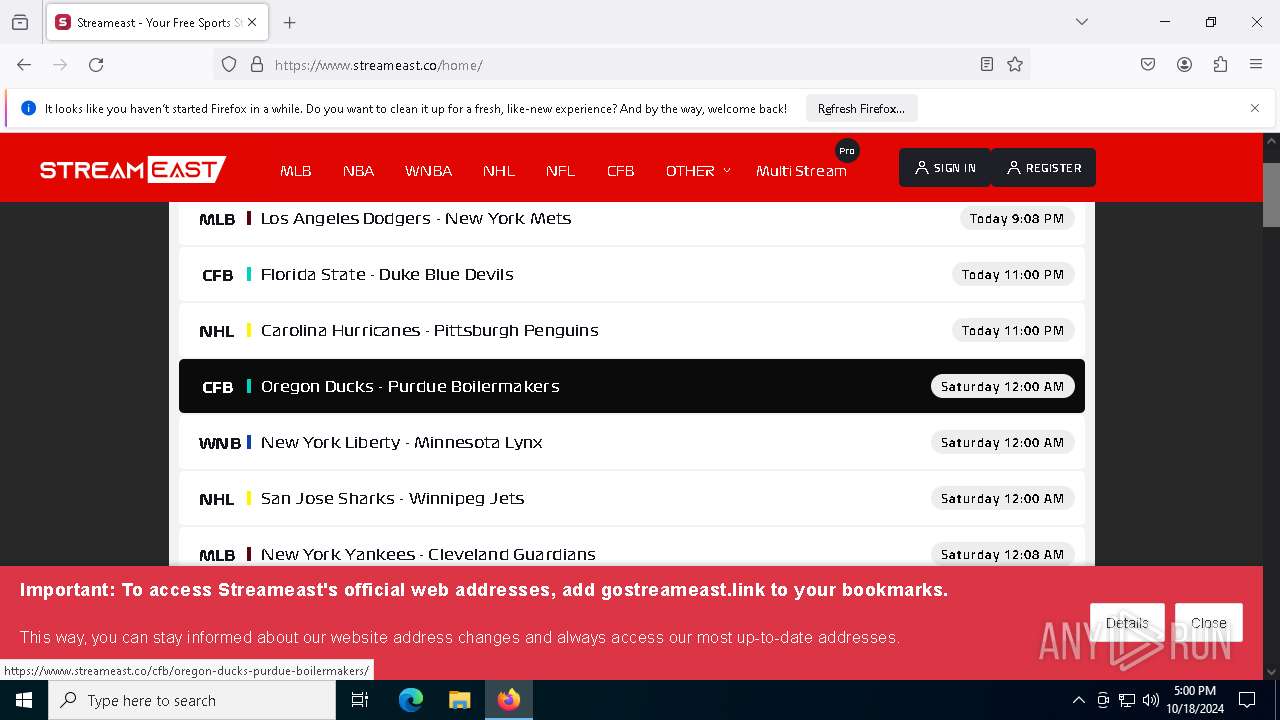Click Saturday 12:08 AM time badge
This screenshot has height=720, width=1280.
coord(1003,554)
